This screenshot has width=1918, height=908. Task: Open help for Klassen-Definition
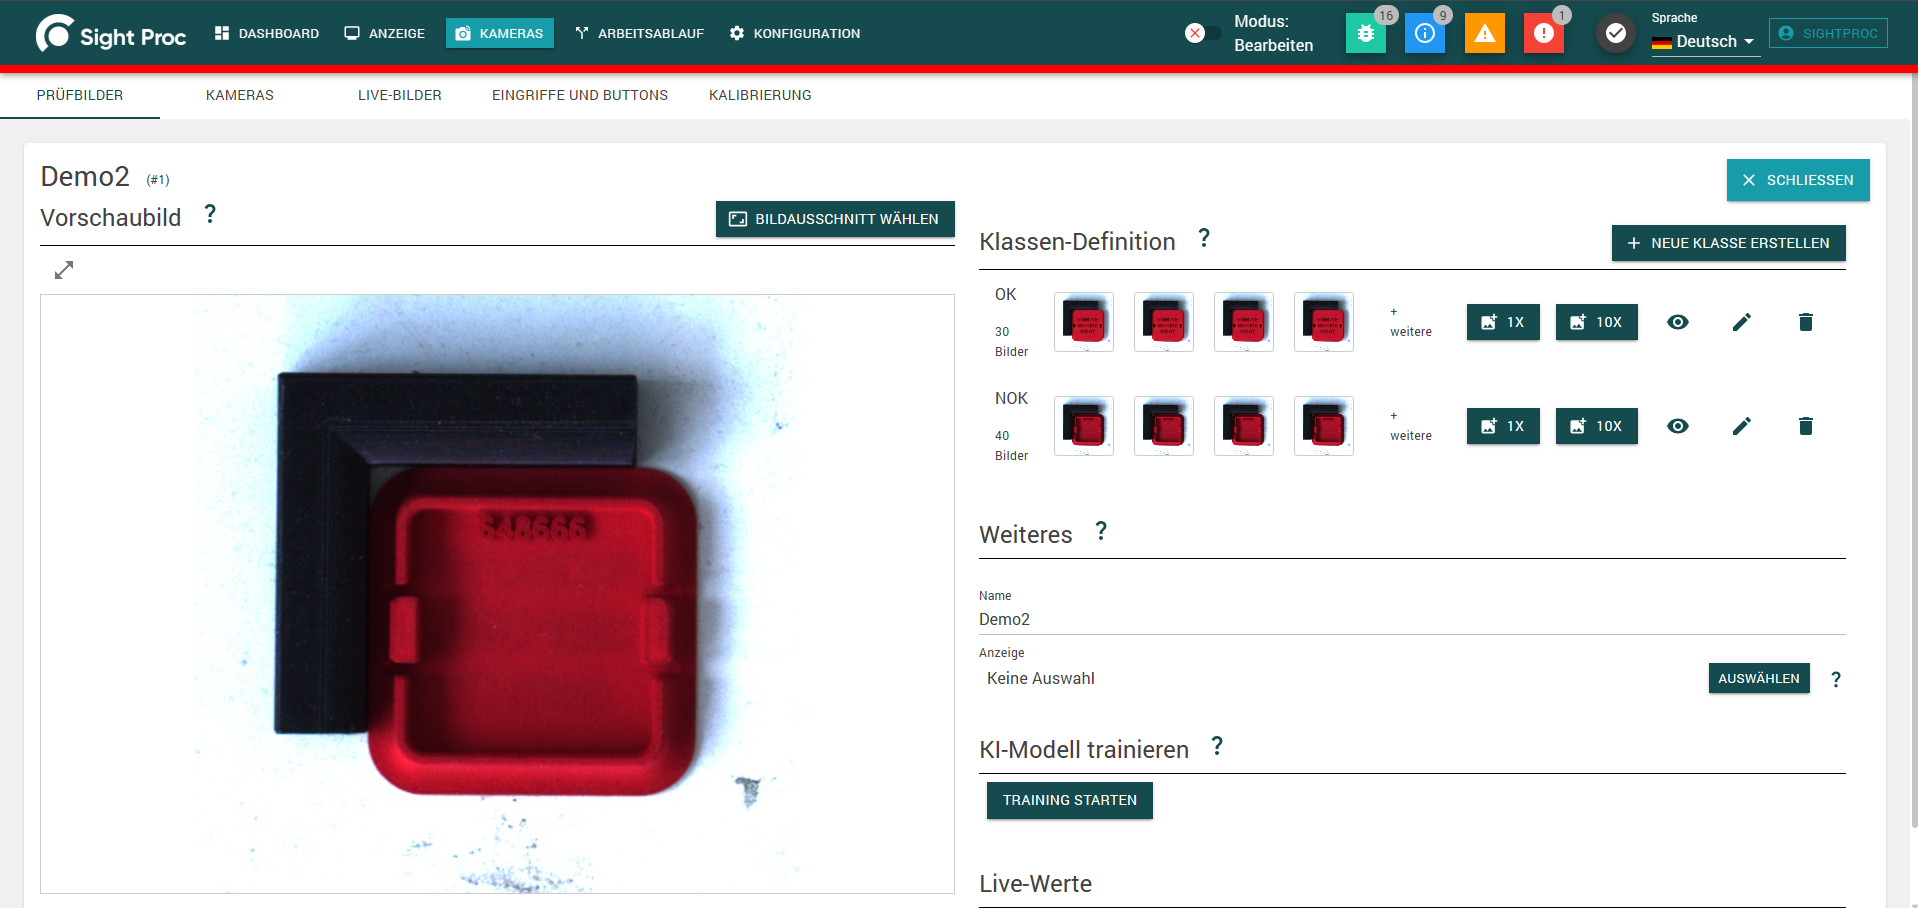[1204, 238]
